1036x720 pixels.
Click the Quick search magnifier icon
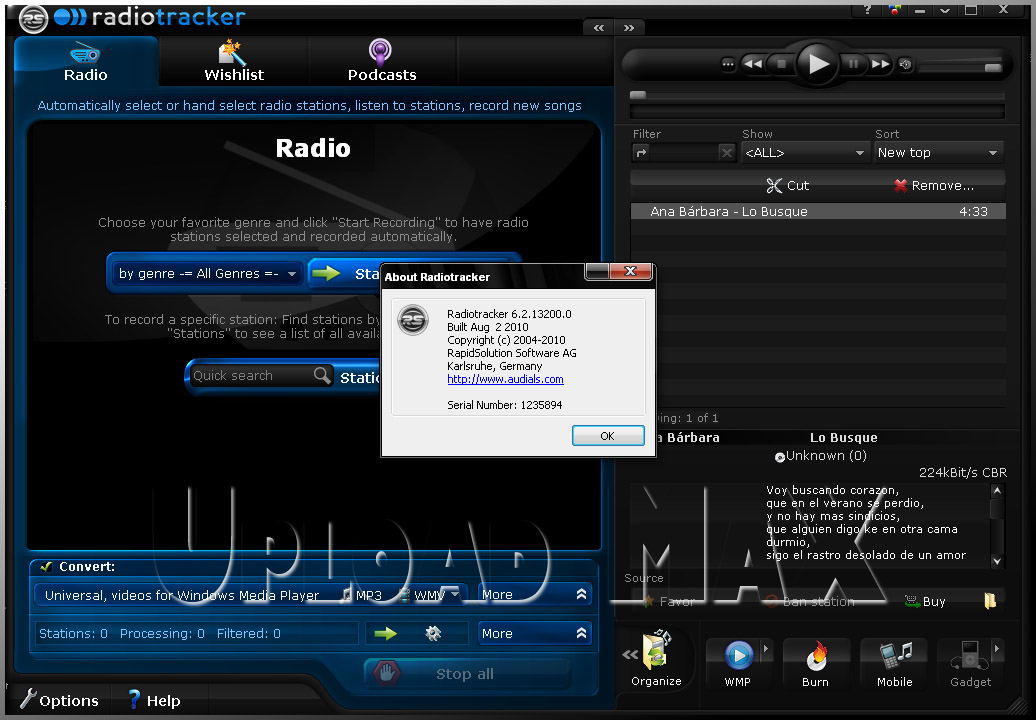(322, 375)
